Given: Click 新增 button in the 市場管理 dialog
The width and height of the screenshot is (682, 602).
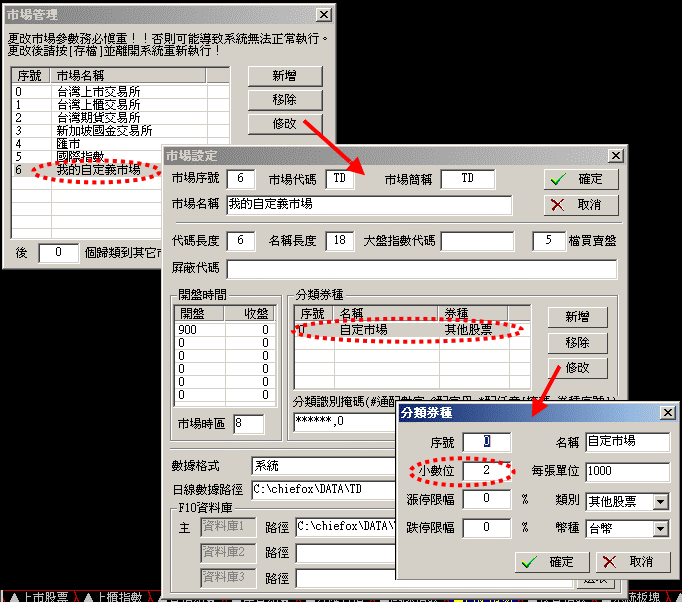Looking at the screenshot, I should pos(283,76).
